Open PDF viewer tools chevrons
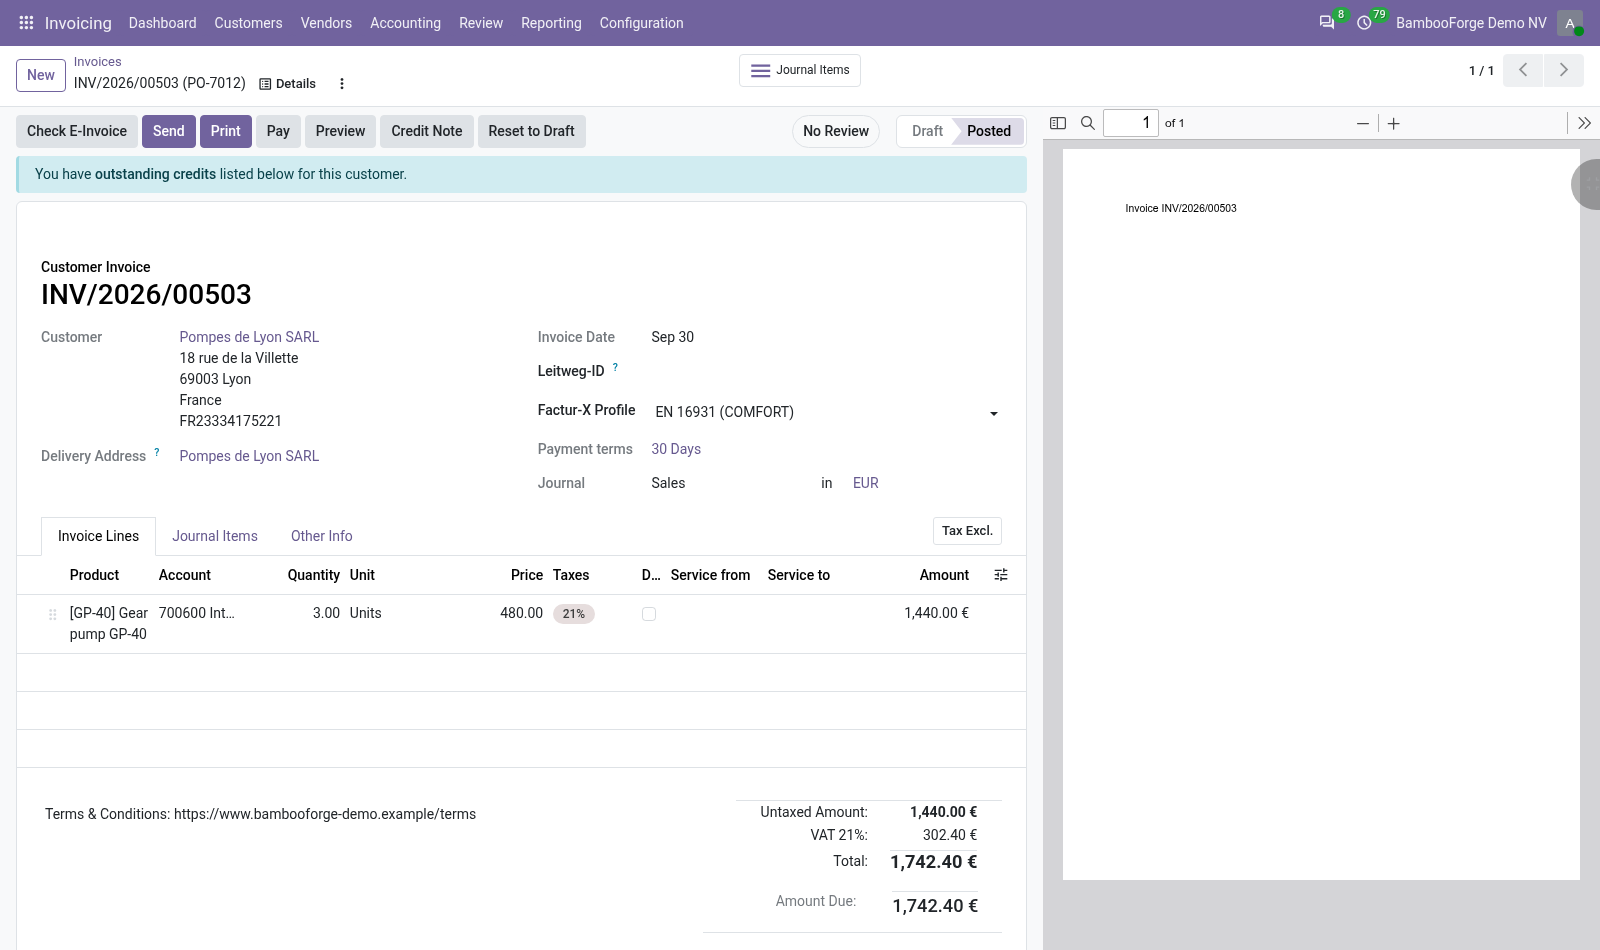This screenshot has width=1600, height=950. pos(1584,123)
